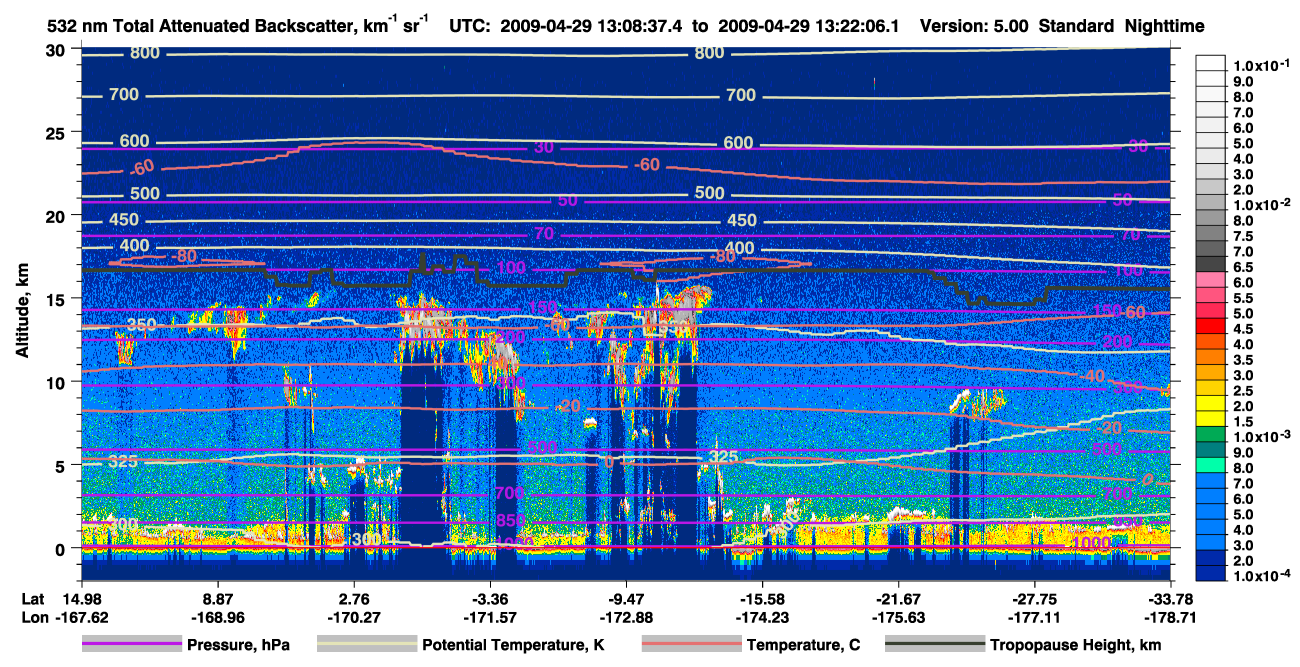Pick the gray 7.5 colorbar swatch
The height and width of the screenshot is (667, 1300).
tap(1211, 234)
